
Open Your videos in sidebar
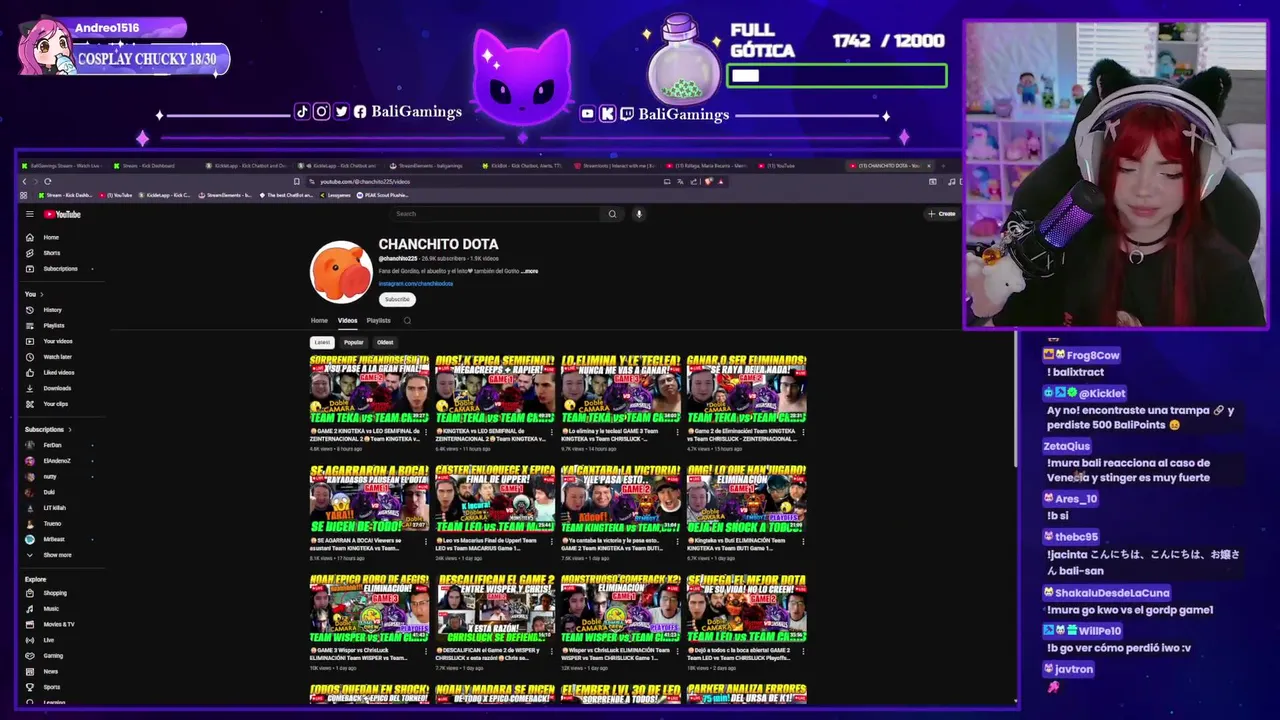[57, 341]
